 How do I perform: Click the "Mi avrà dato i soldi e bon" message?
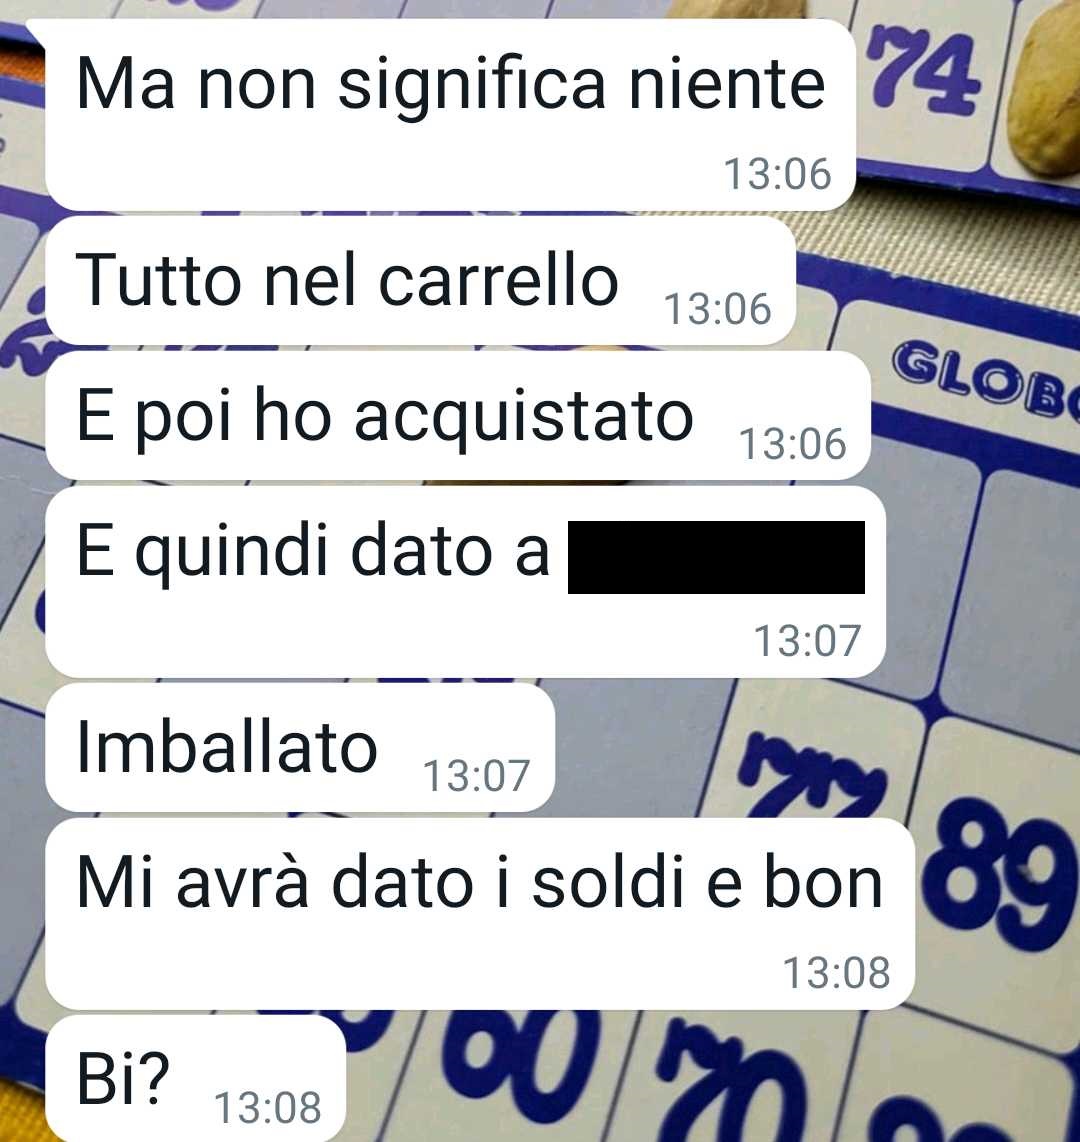(x=480, y=913)
